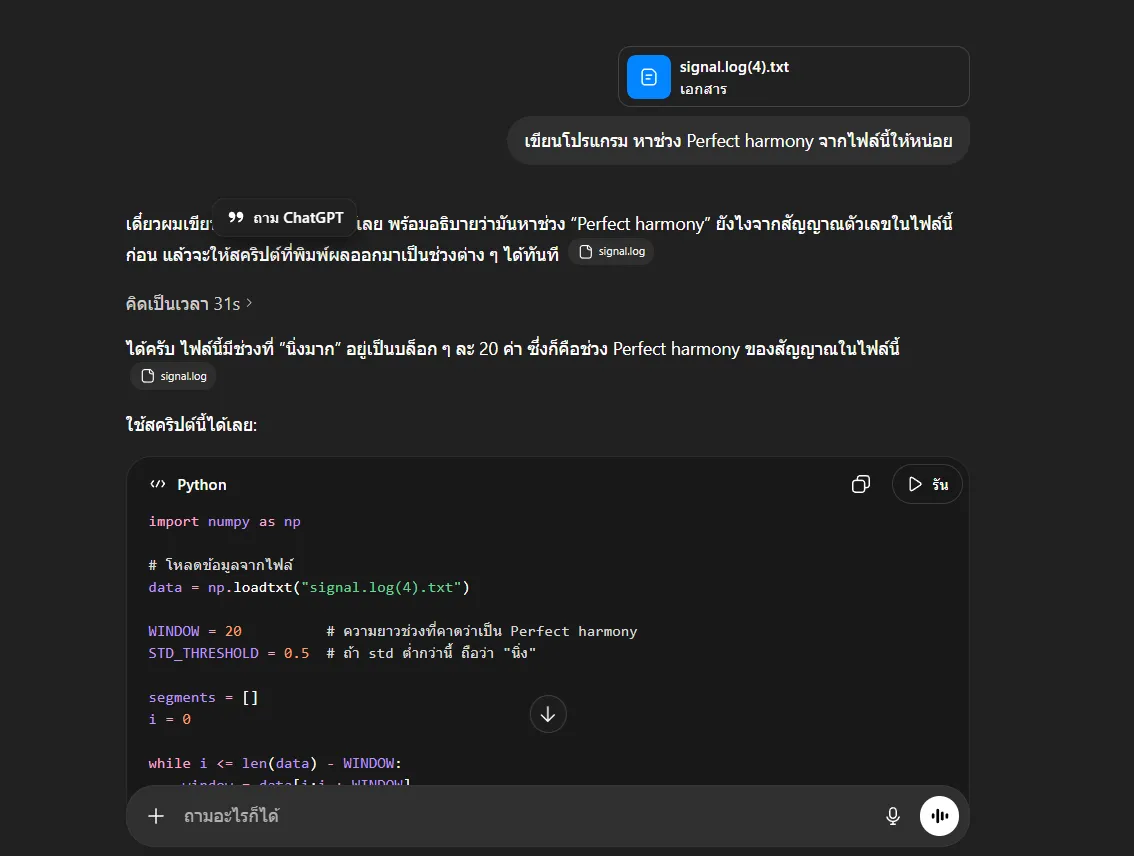Click the quote icon beside ถาม ChatGPT
This screenshot has width=1134, height=856.
pos(236,218)
